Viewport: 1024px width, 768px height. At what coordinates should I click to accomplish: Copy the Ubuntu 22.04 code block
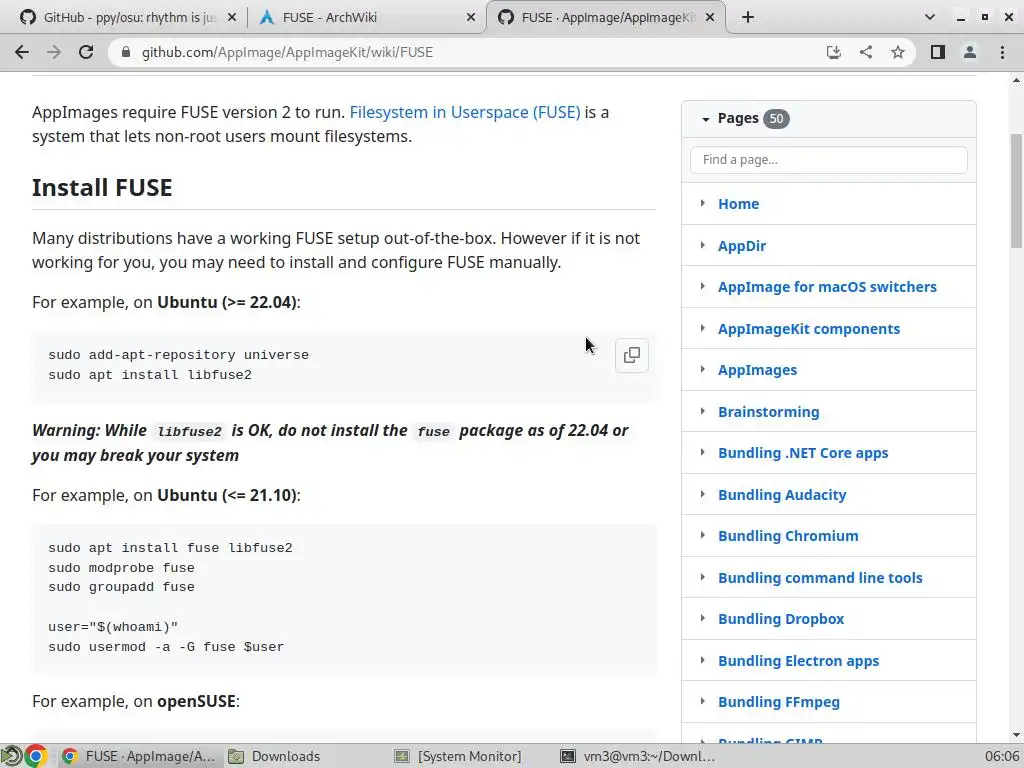point(632,355)
